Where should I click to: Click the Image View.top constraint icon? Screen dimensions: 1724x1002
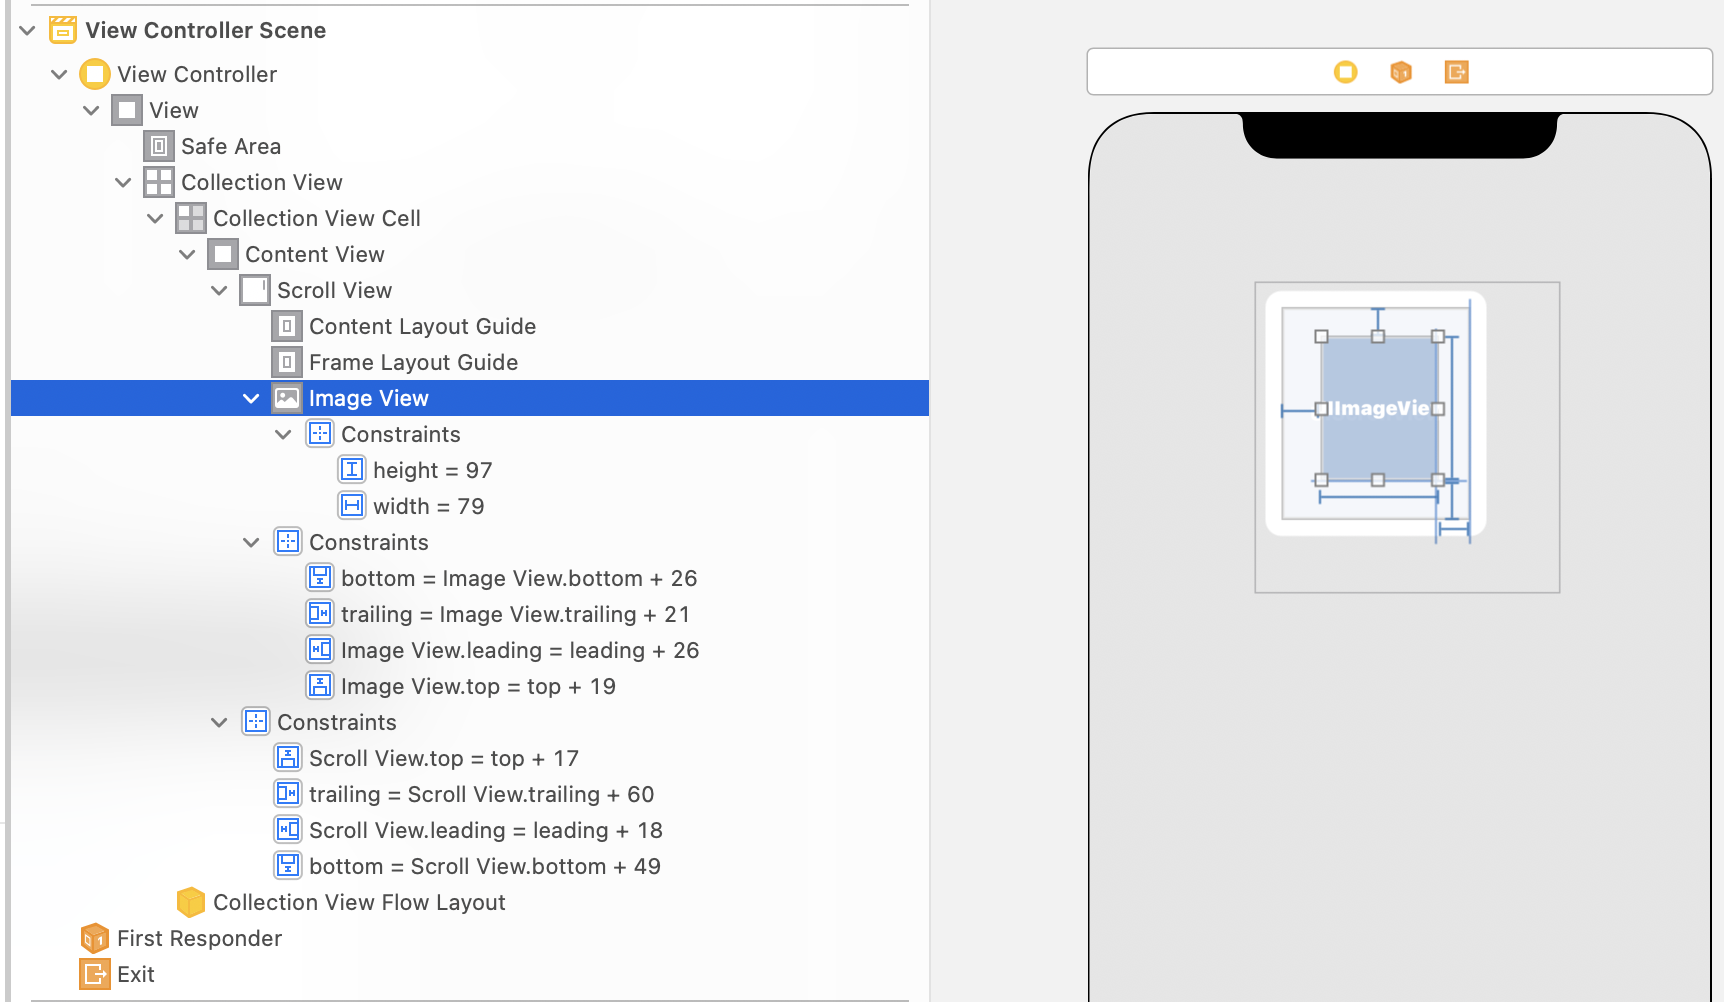[320, 686]
